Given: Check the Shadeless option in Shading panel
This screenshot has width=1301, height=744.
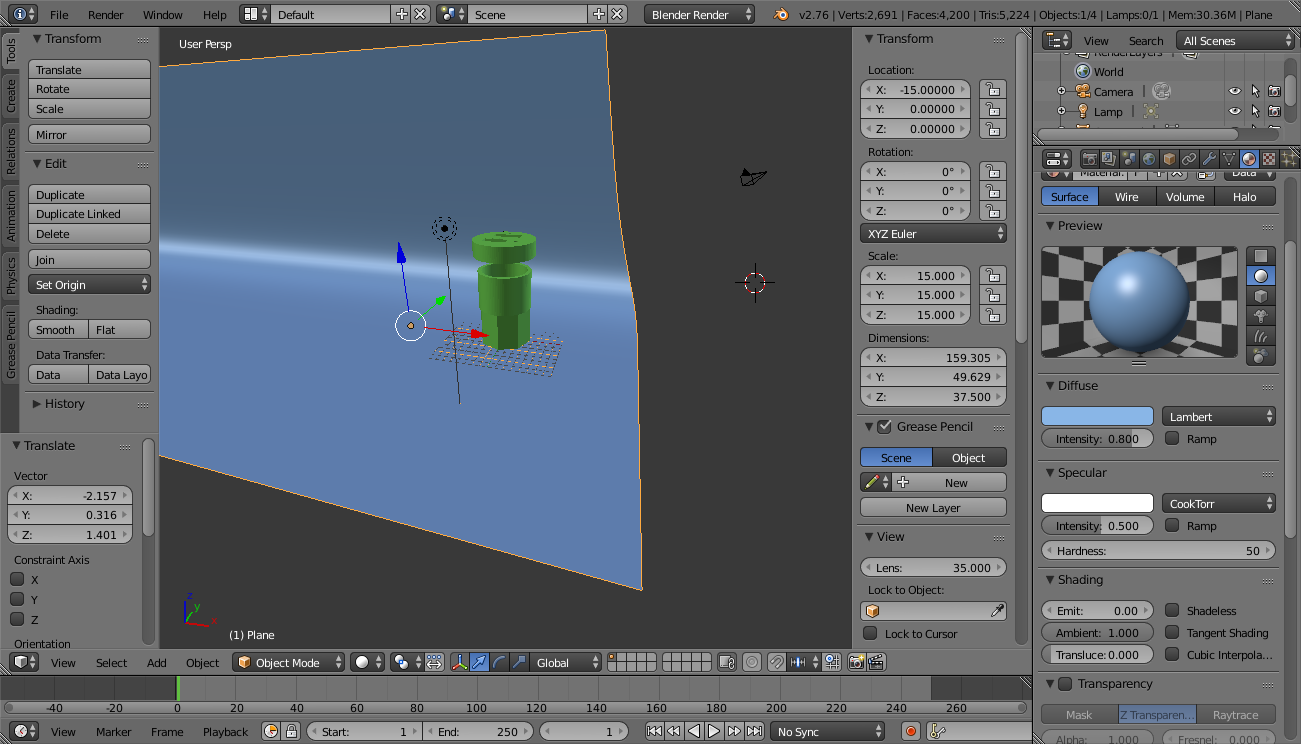Looking at the screenshot, I should pyautogui.click(x=1172, y=610).
